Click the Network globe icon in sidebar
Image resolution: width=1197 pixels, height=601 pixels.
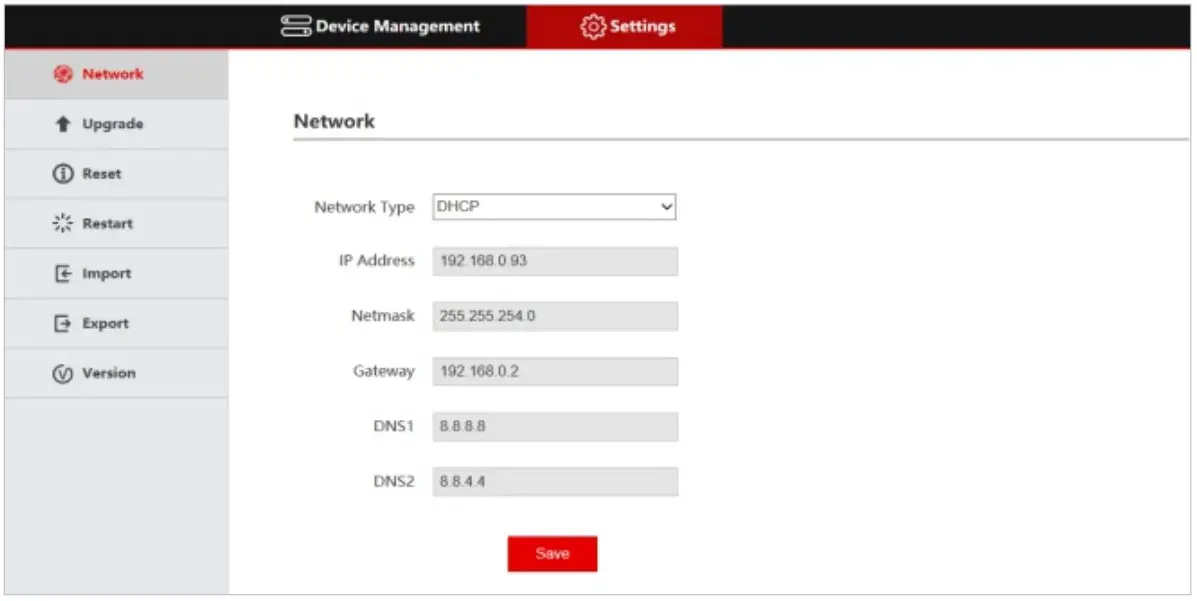tap(65, 73)
